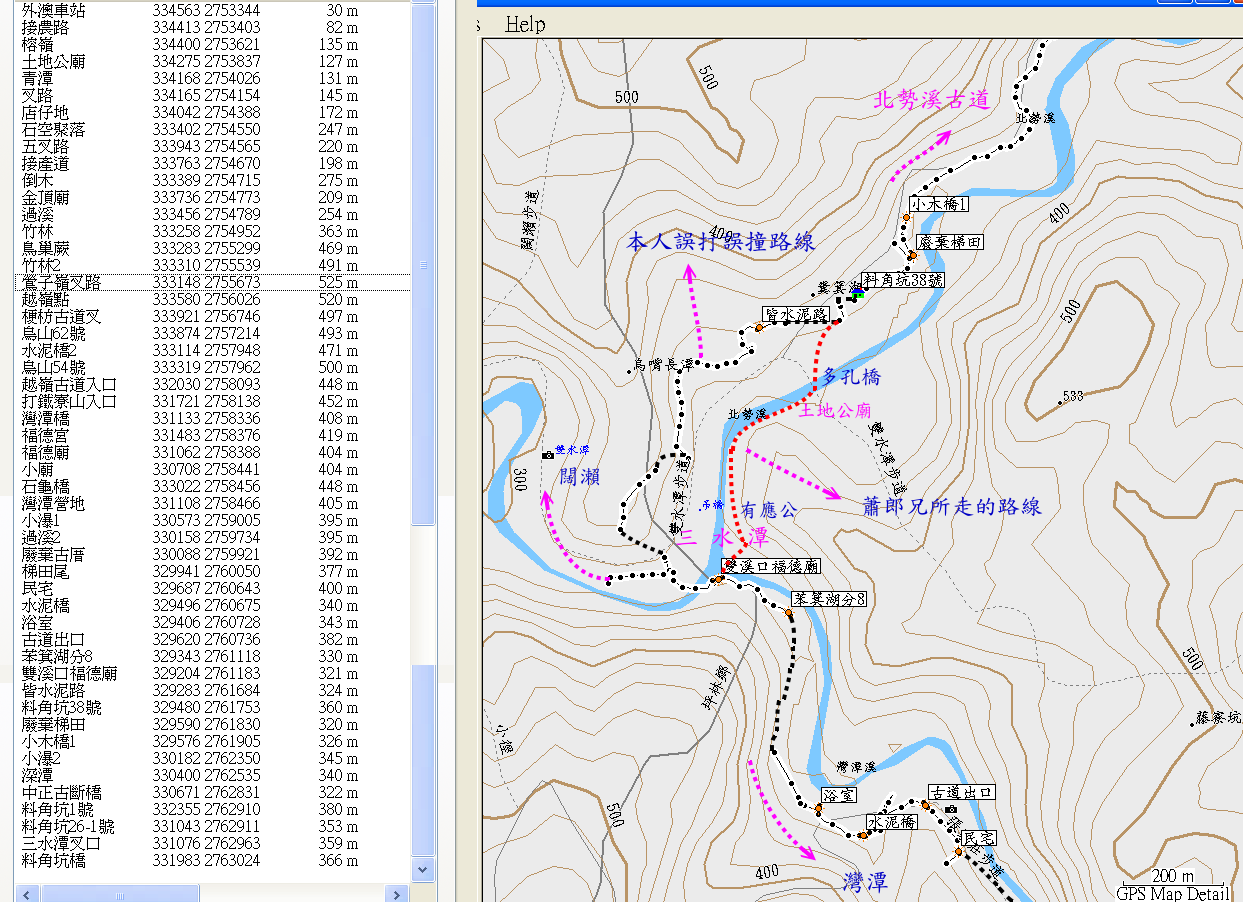Screen dimensions: 1243x902
Task: Select the orange waypoint dot by 水泥橋
Action: [x=863, y=835]
